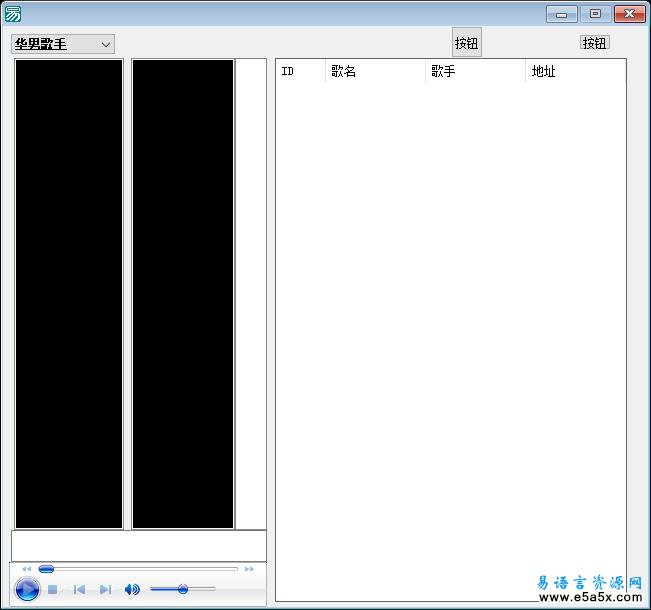Click the left black list panel
Screen dimensions: 651x610
(69, 294)
